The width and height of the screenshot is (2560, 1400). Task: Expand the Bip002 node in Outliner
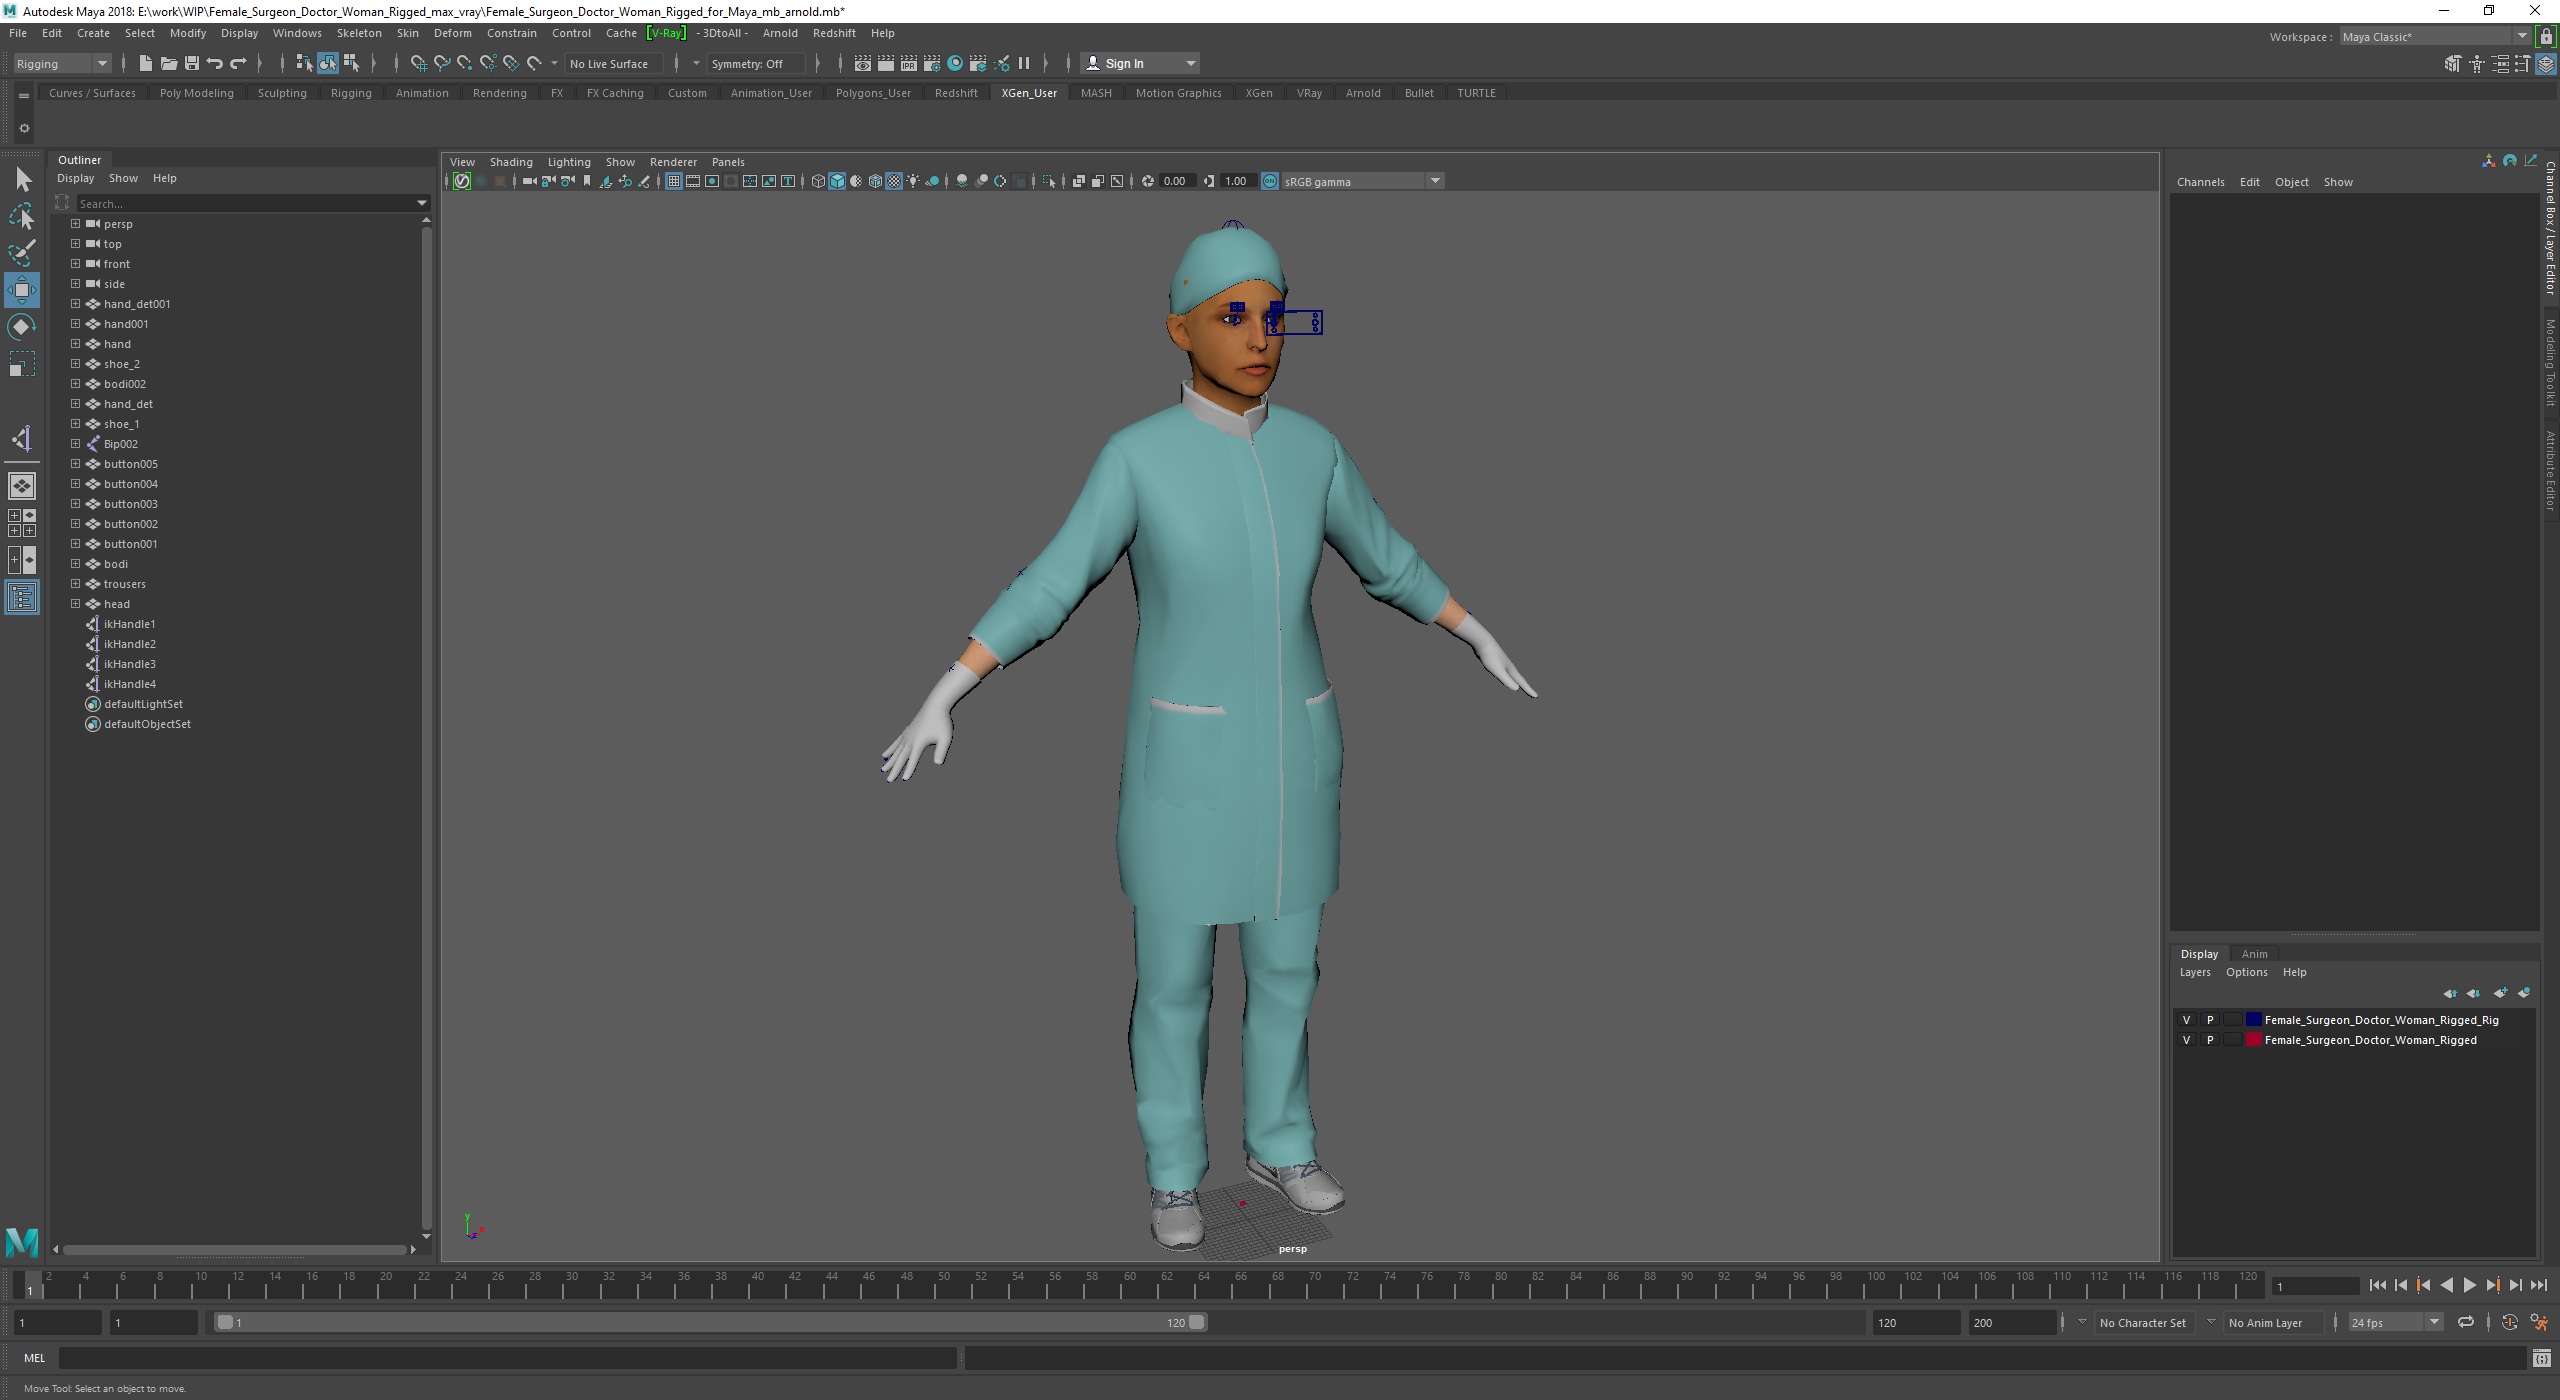75,444
